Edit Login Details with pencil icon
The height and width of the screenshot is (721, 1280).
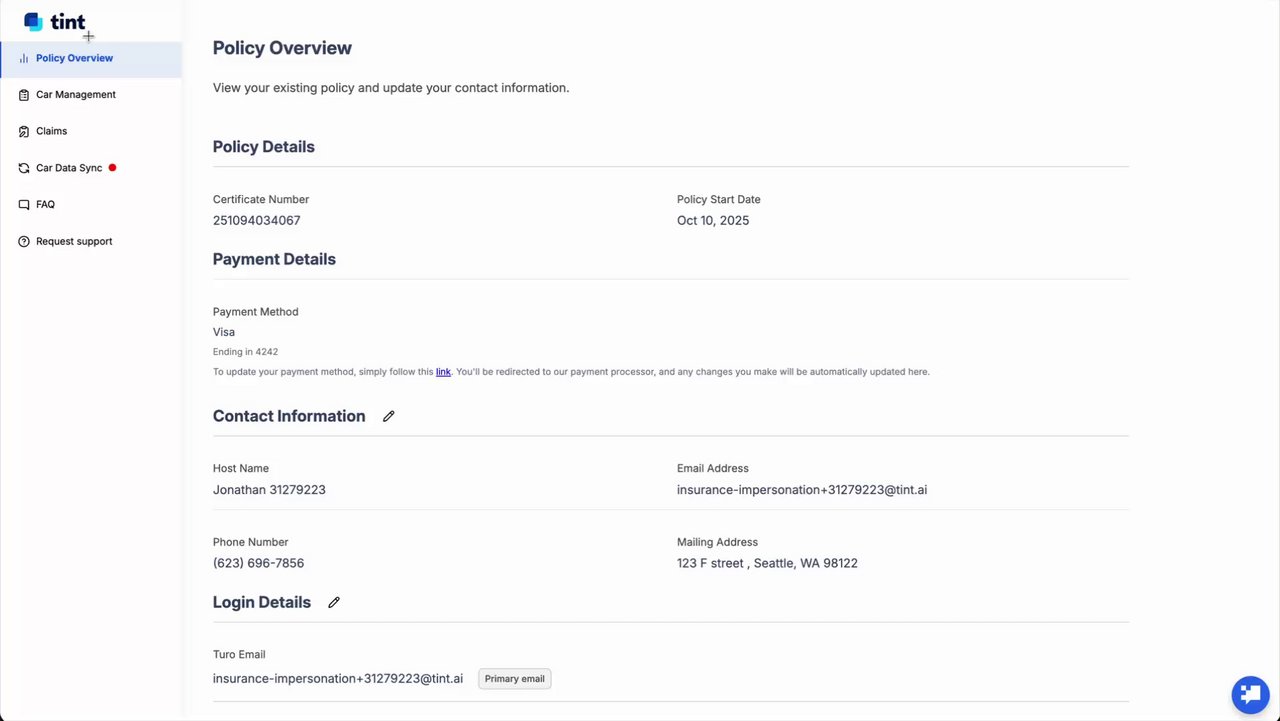(334, 602)
